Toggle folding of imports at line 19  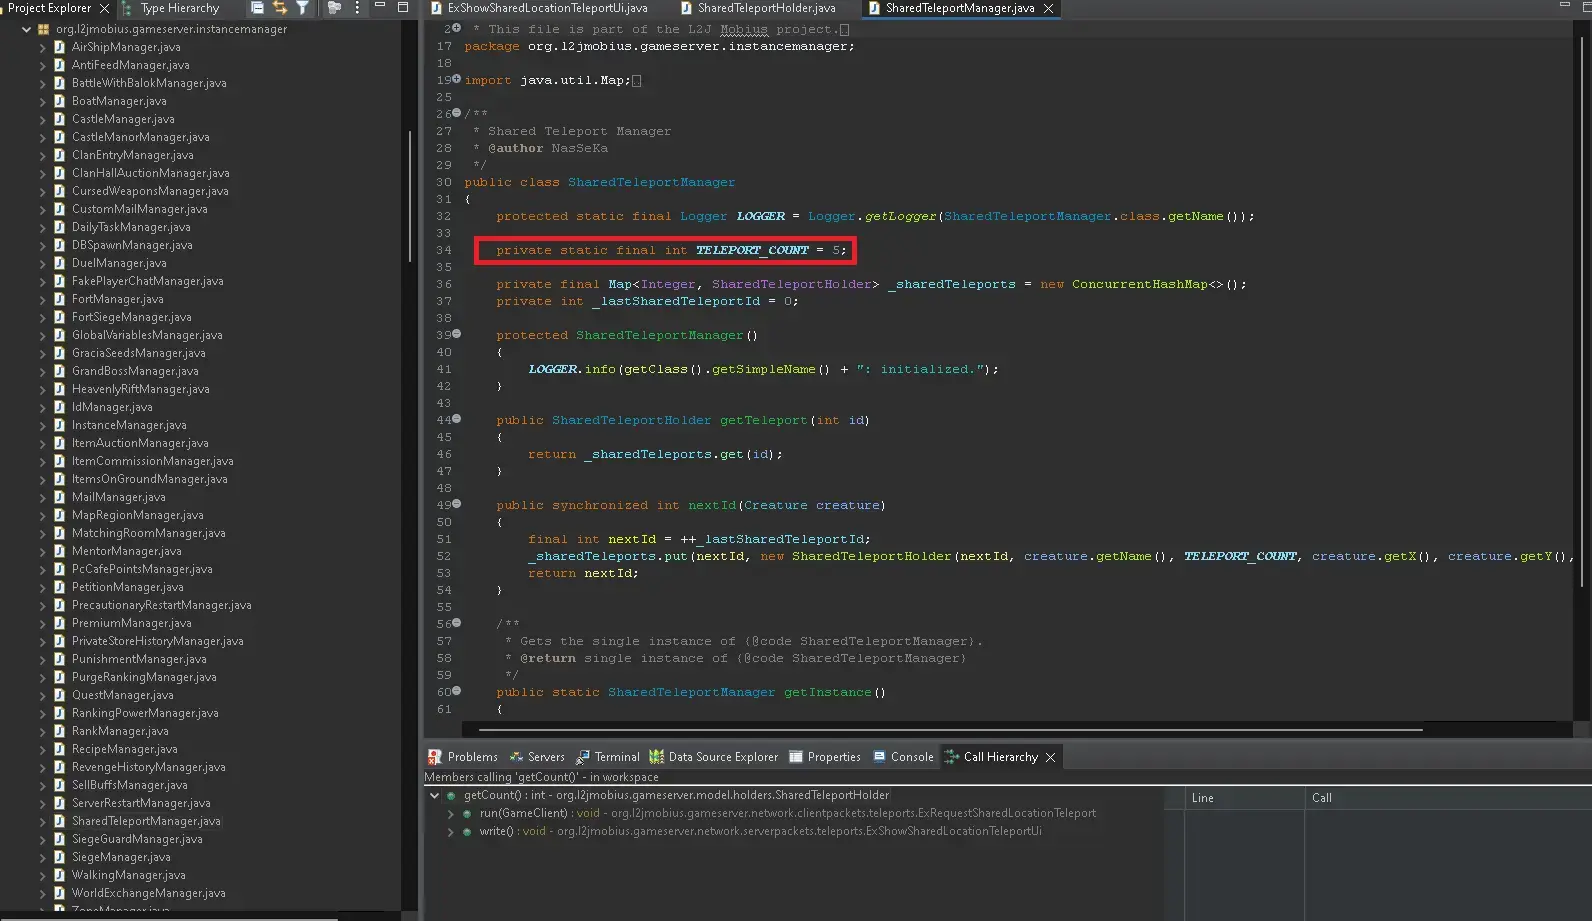[x=457, y=79]
